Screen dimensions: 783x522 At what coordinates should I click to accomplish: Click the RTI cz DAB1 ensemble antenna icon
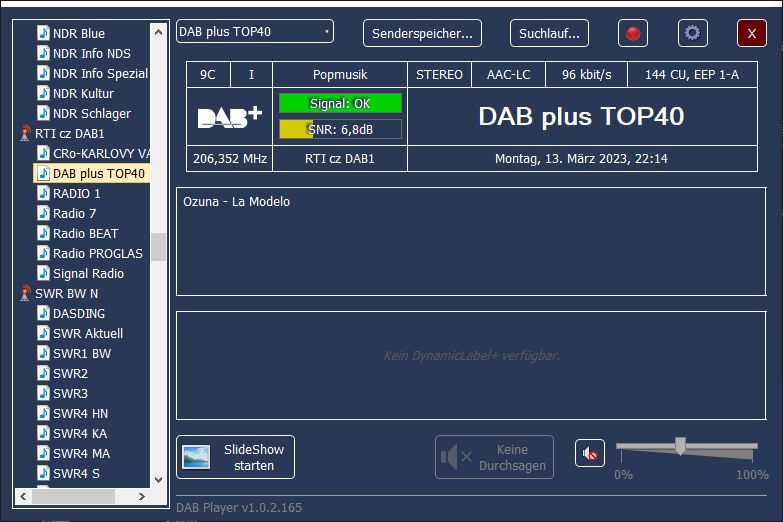pyautogui.click(x=26, y=134)
